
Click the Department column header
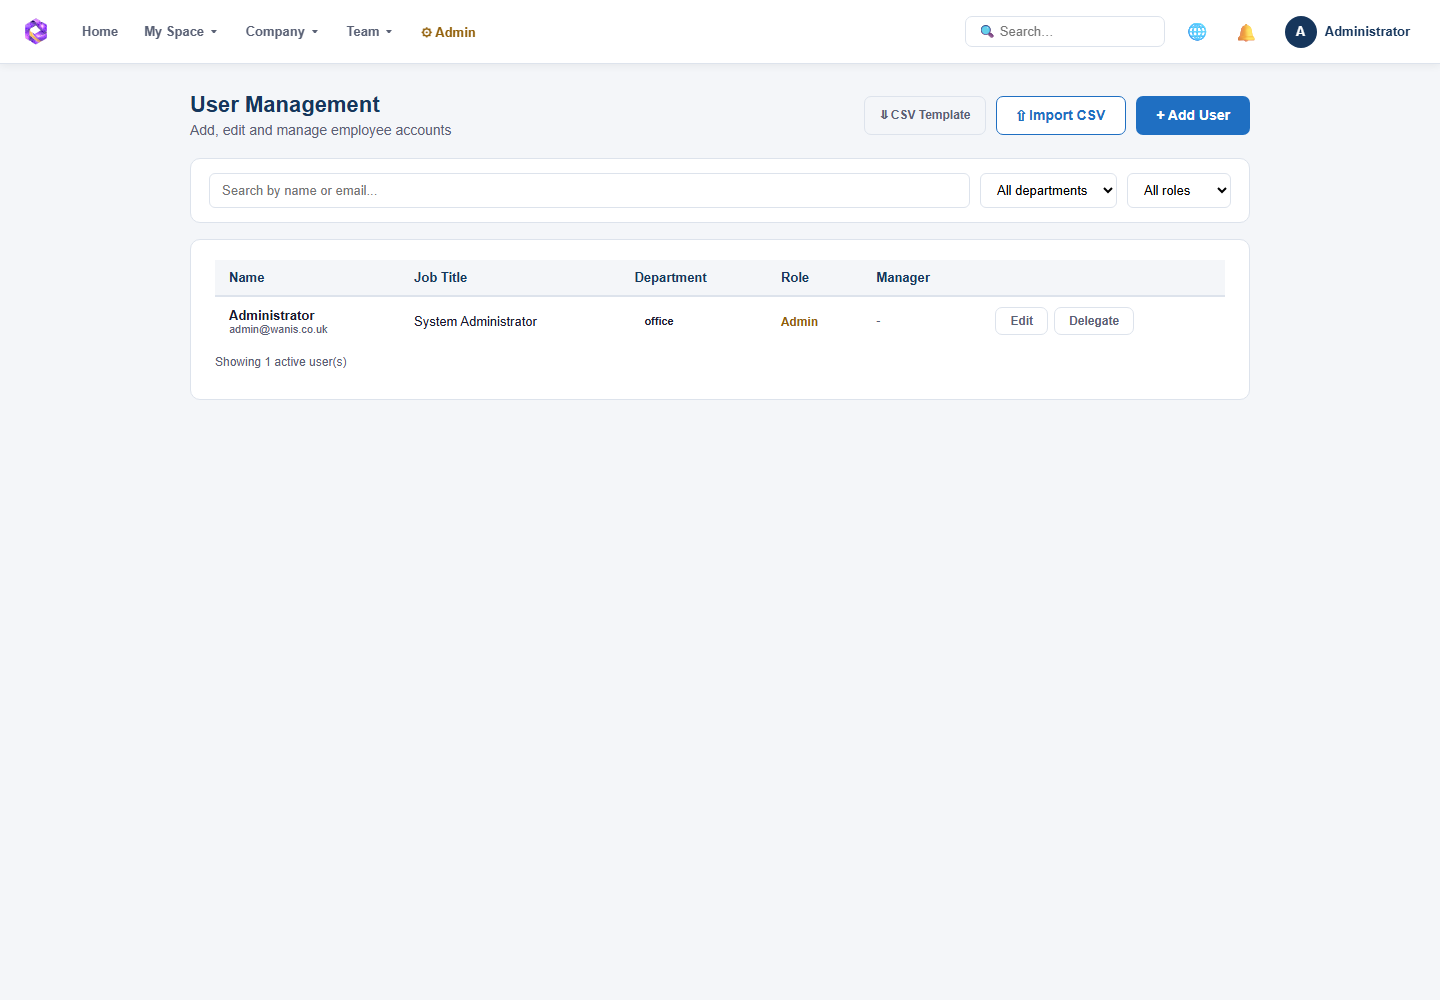pos(671,278)
